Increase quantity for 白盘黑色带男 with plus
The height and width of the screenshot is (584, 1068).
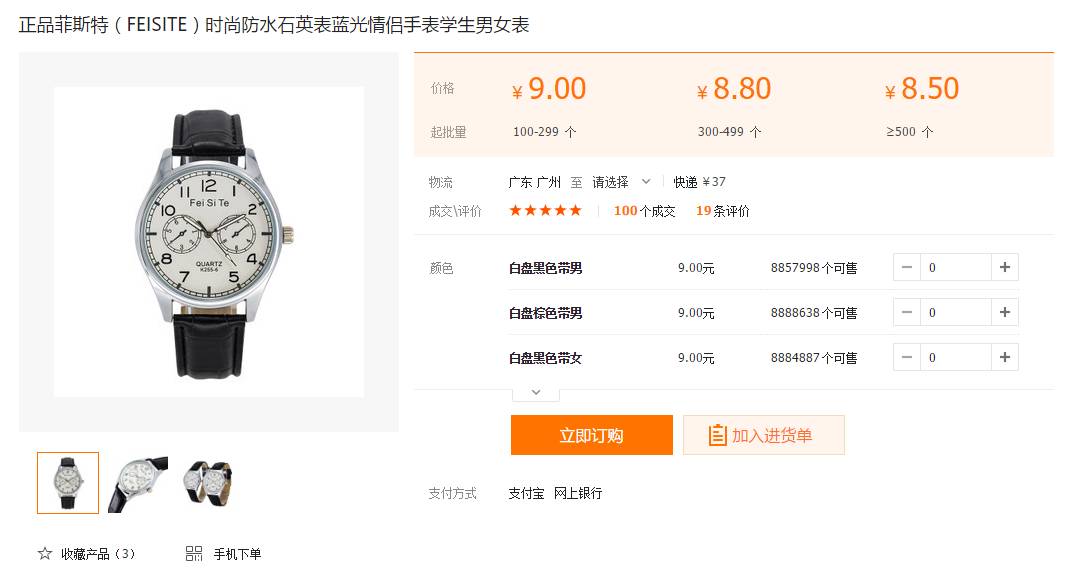click(1005, 267)
